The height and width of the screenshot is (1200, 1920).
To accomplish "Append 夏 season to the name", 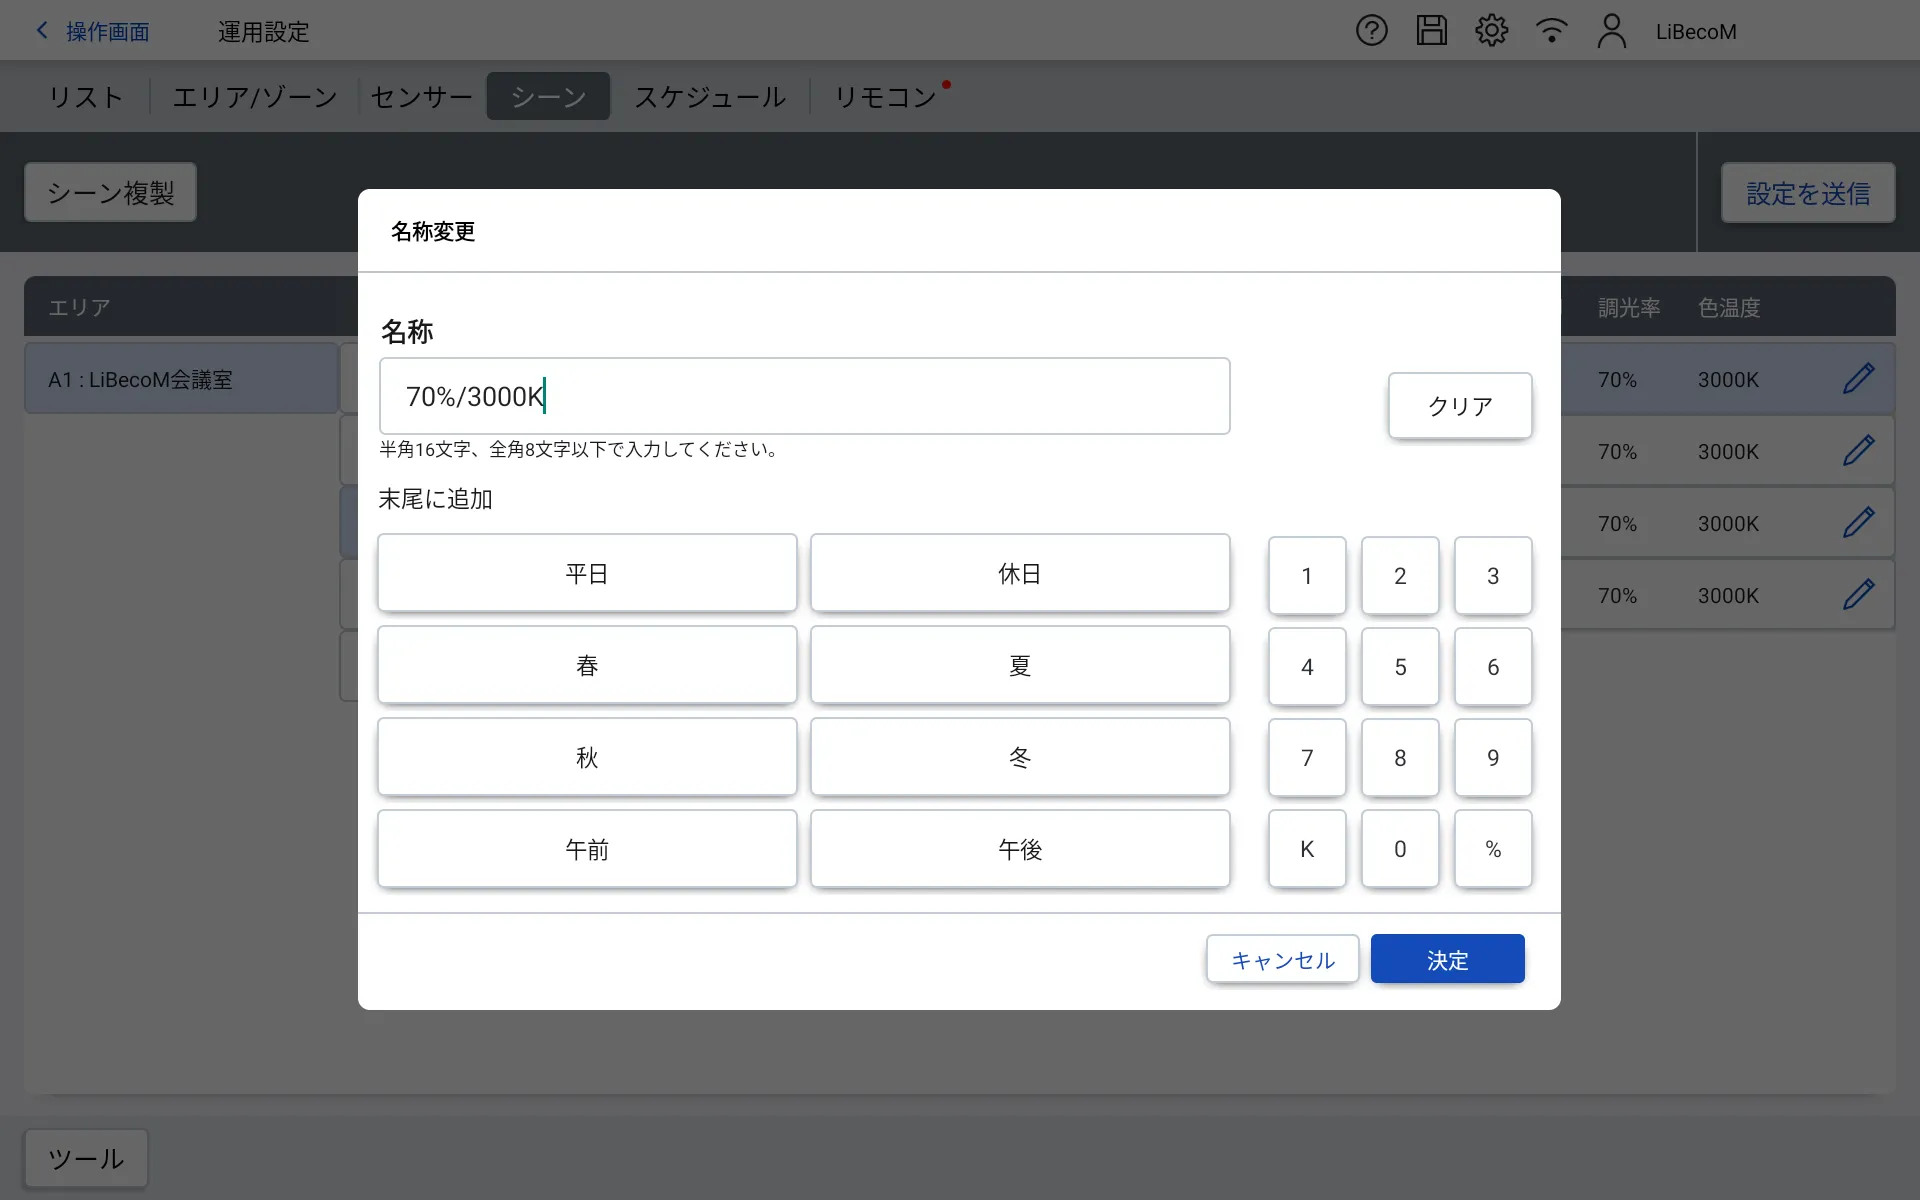I will (1019, 665).
